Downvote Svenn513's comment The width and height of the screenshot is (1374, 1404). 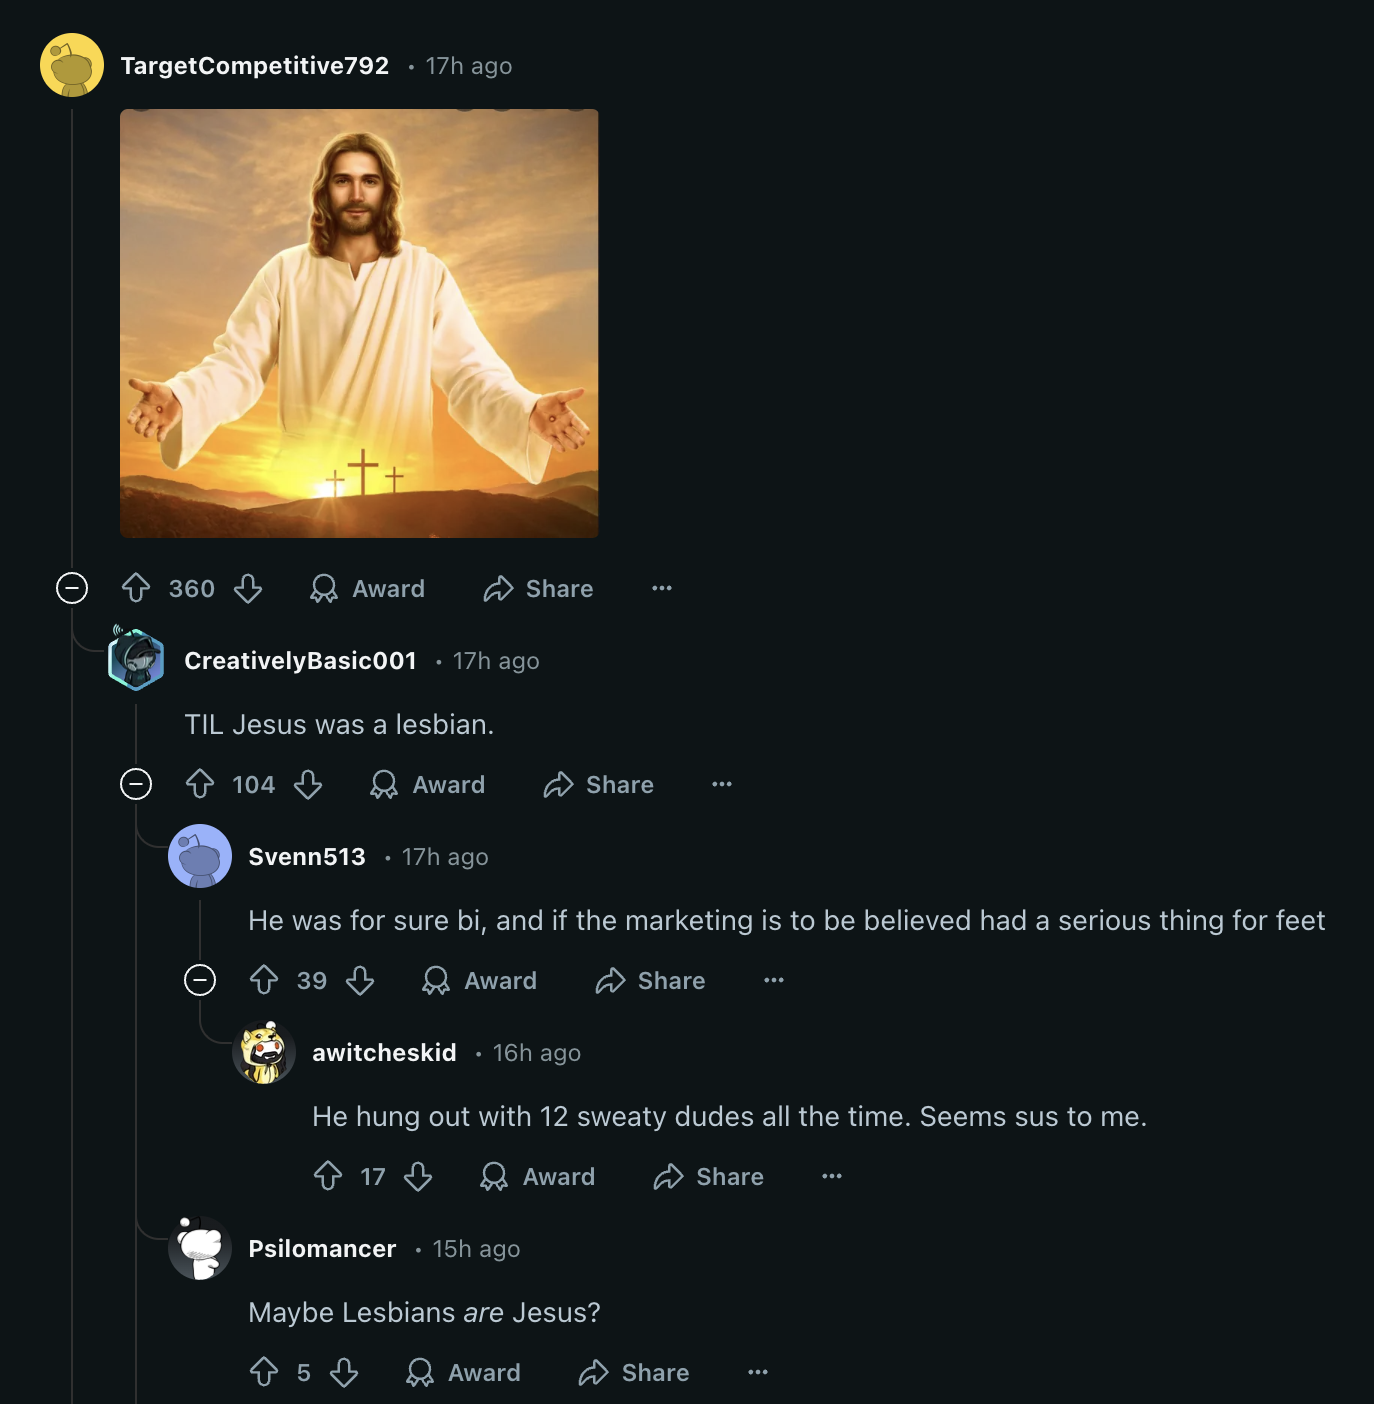(x=360, y=980)
